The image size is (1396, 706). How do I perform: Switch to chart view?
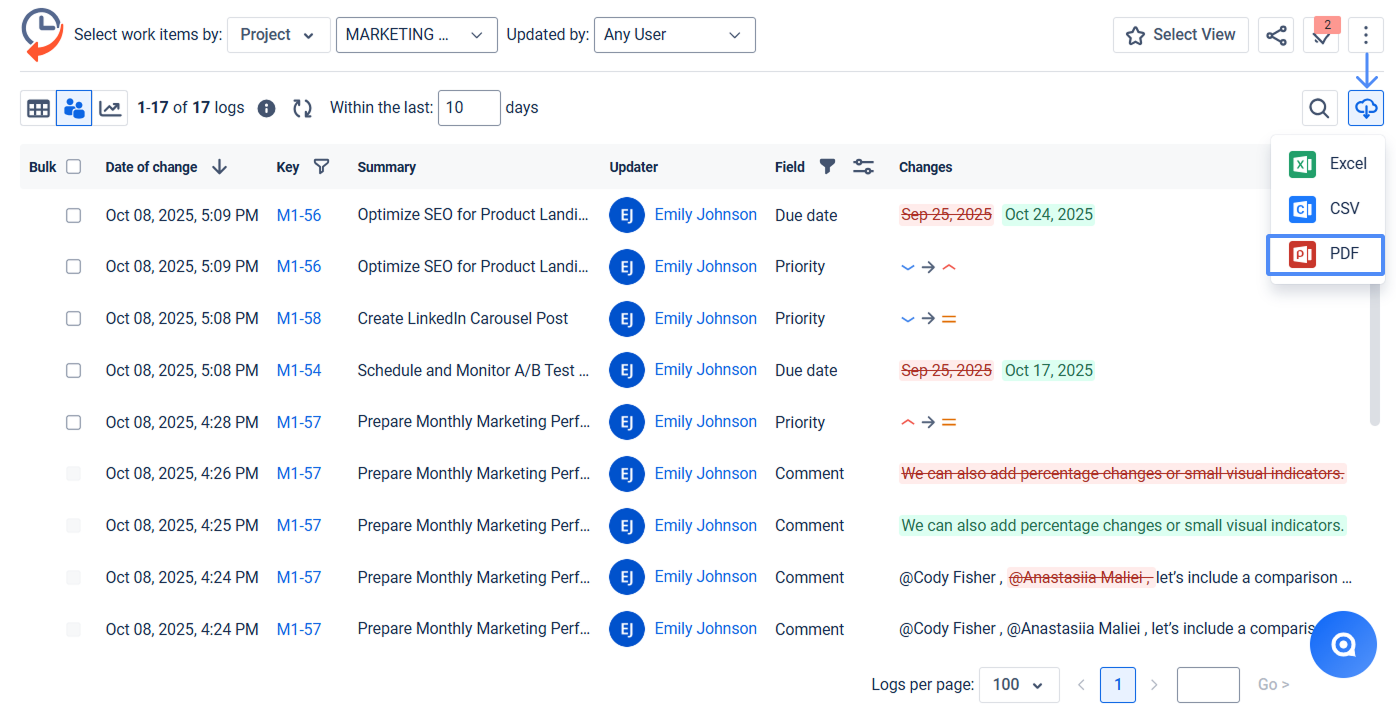coord(110,108)
